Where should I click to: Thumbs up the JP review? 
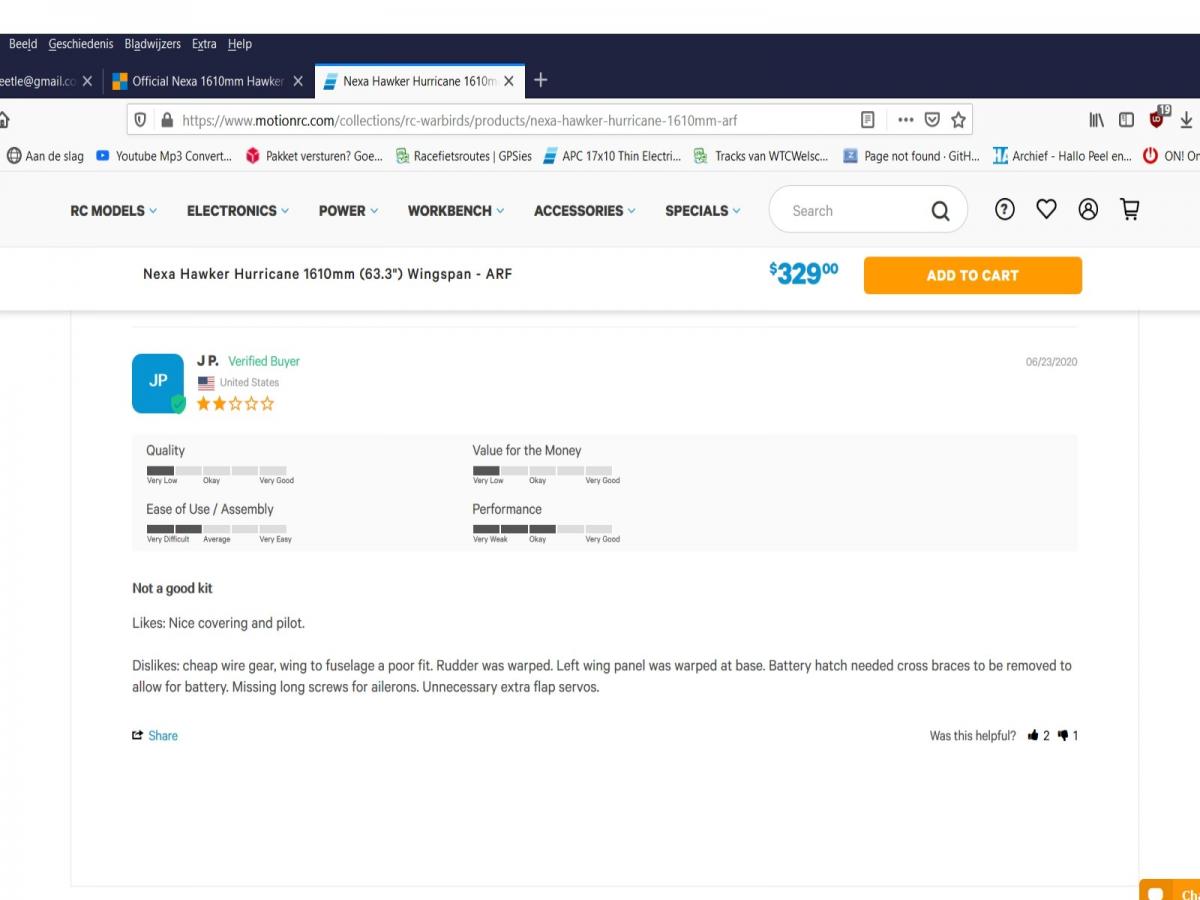click(1033, 736)
